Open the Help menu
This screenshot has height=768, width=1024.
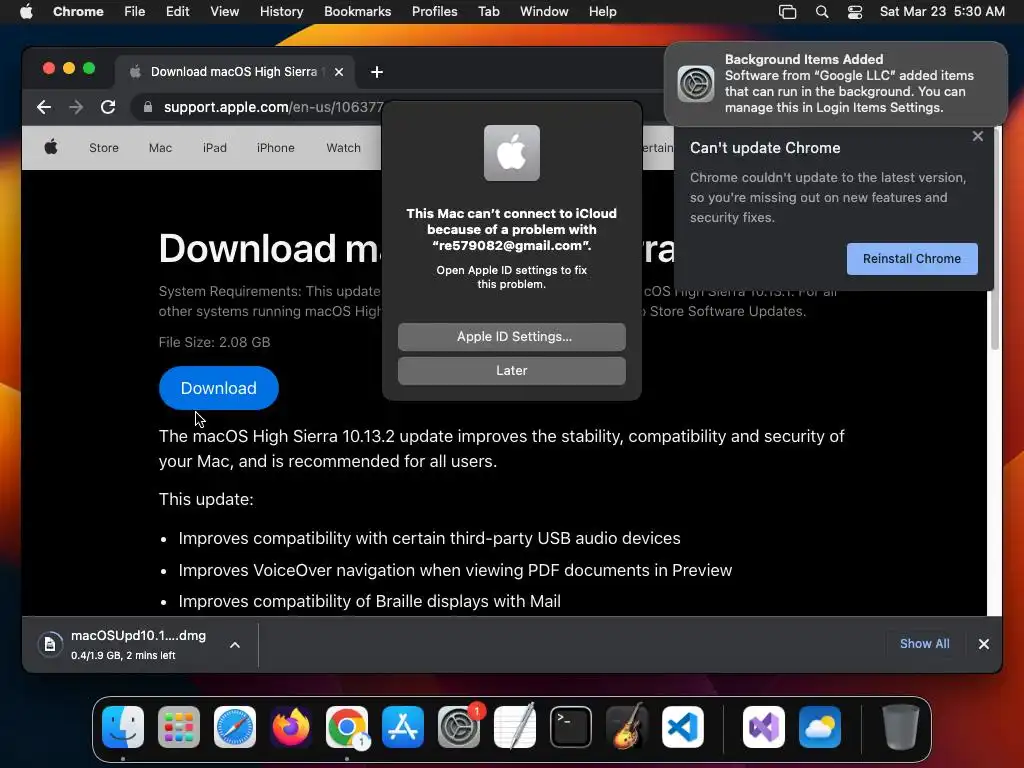point(602,12)
